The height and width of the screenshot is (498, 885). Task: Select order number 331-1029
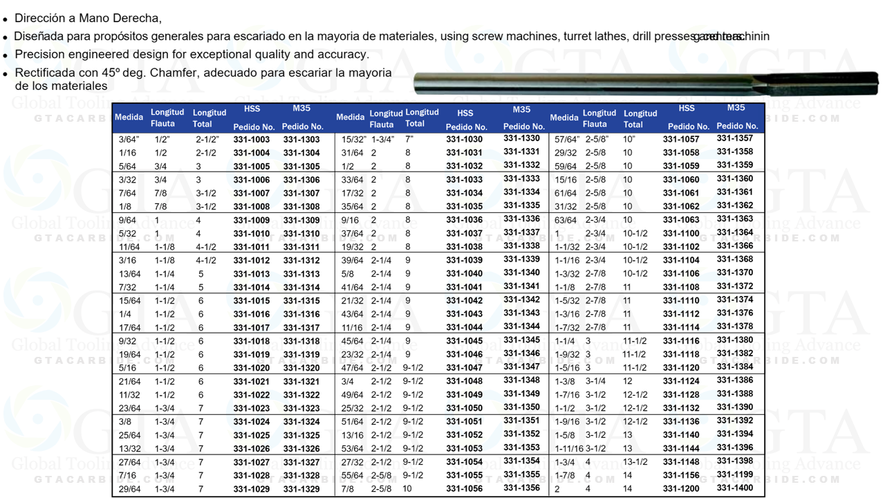point(252,489)
